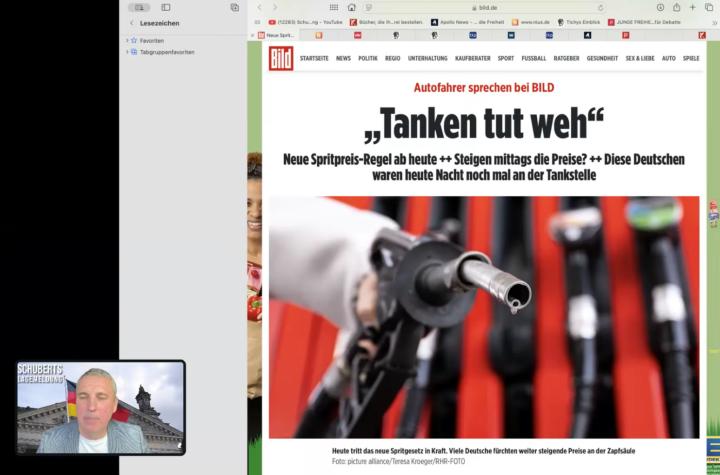Screen dimensions: 720x475
Task: Click the Safari home button
Action: point(351,7)
